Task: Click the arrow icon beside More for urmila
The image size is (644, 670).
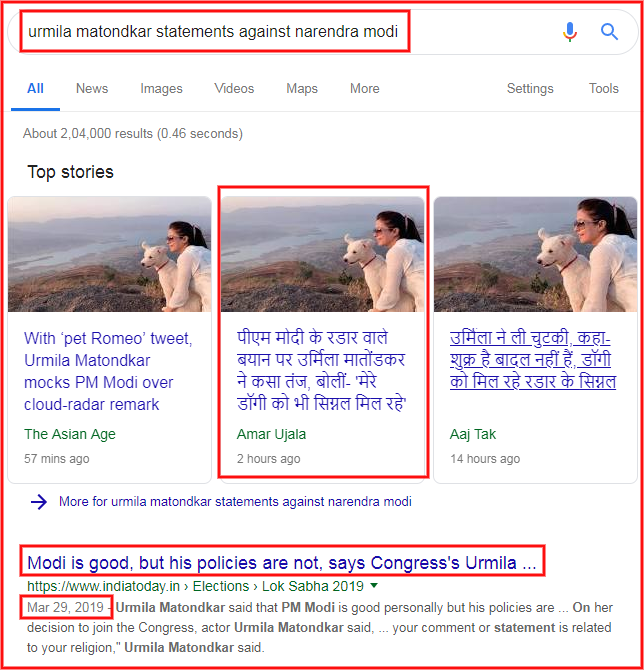Action: tap(39, 502)
